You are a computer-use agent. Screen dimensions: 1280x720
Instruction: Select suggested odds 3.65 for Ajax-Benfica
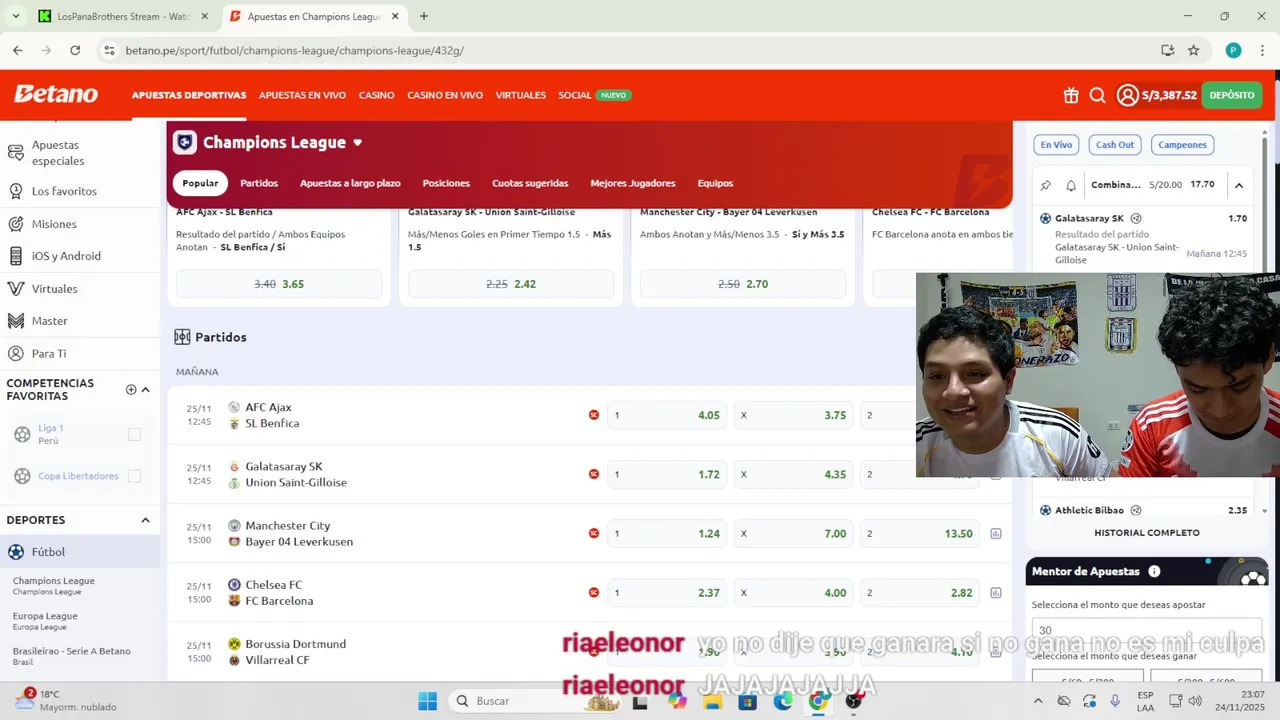pos(279,284)
